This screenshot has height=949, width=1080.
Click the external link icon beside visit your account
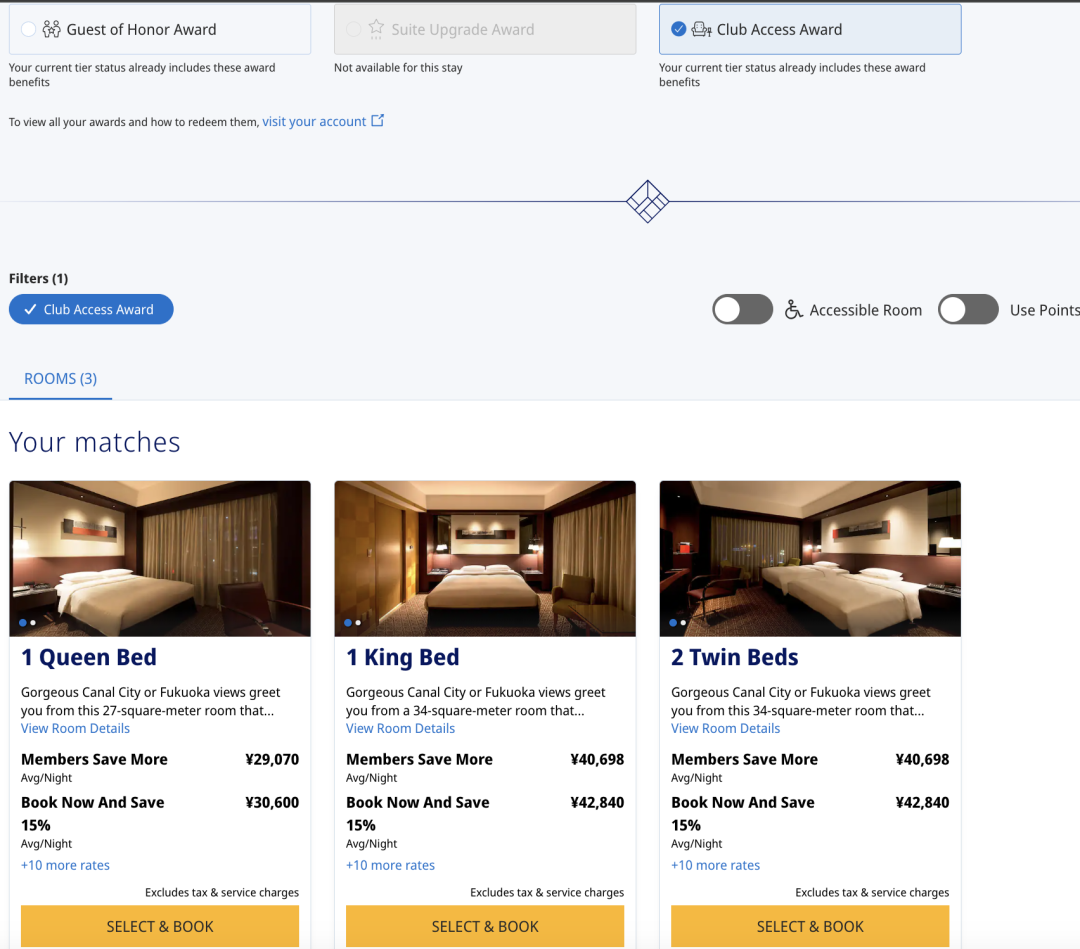click(x=377, y=121)
